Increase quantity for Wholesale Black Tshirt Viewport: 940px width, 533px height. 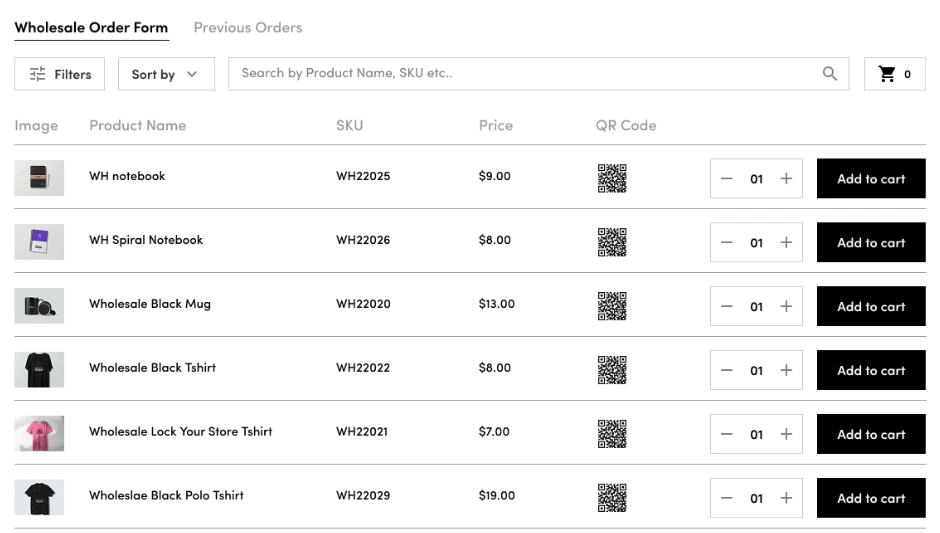[786, 371]
